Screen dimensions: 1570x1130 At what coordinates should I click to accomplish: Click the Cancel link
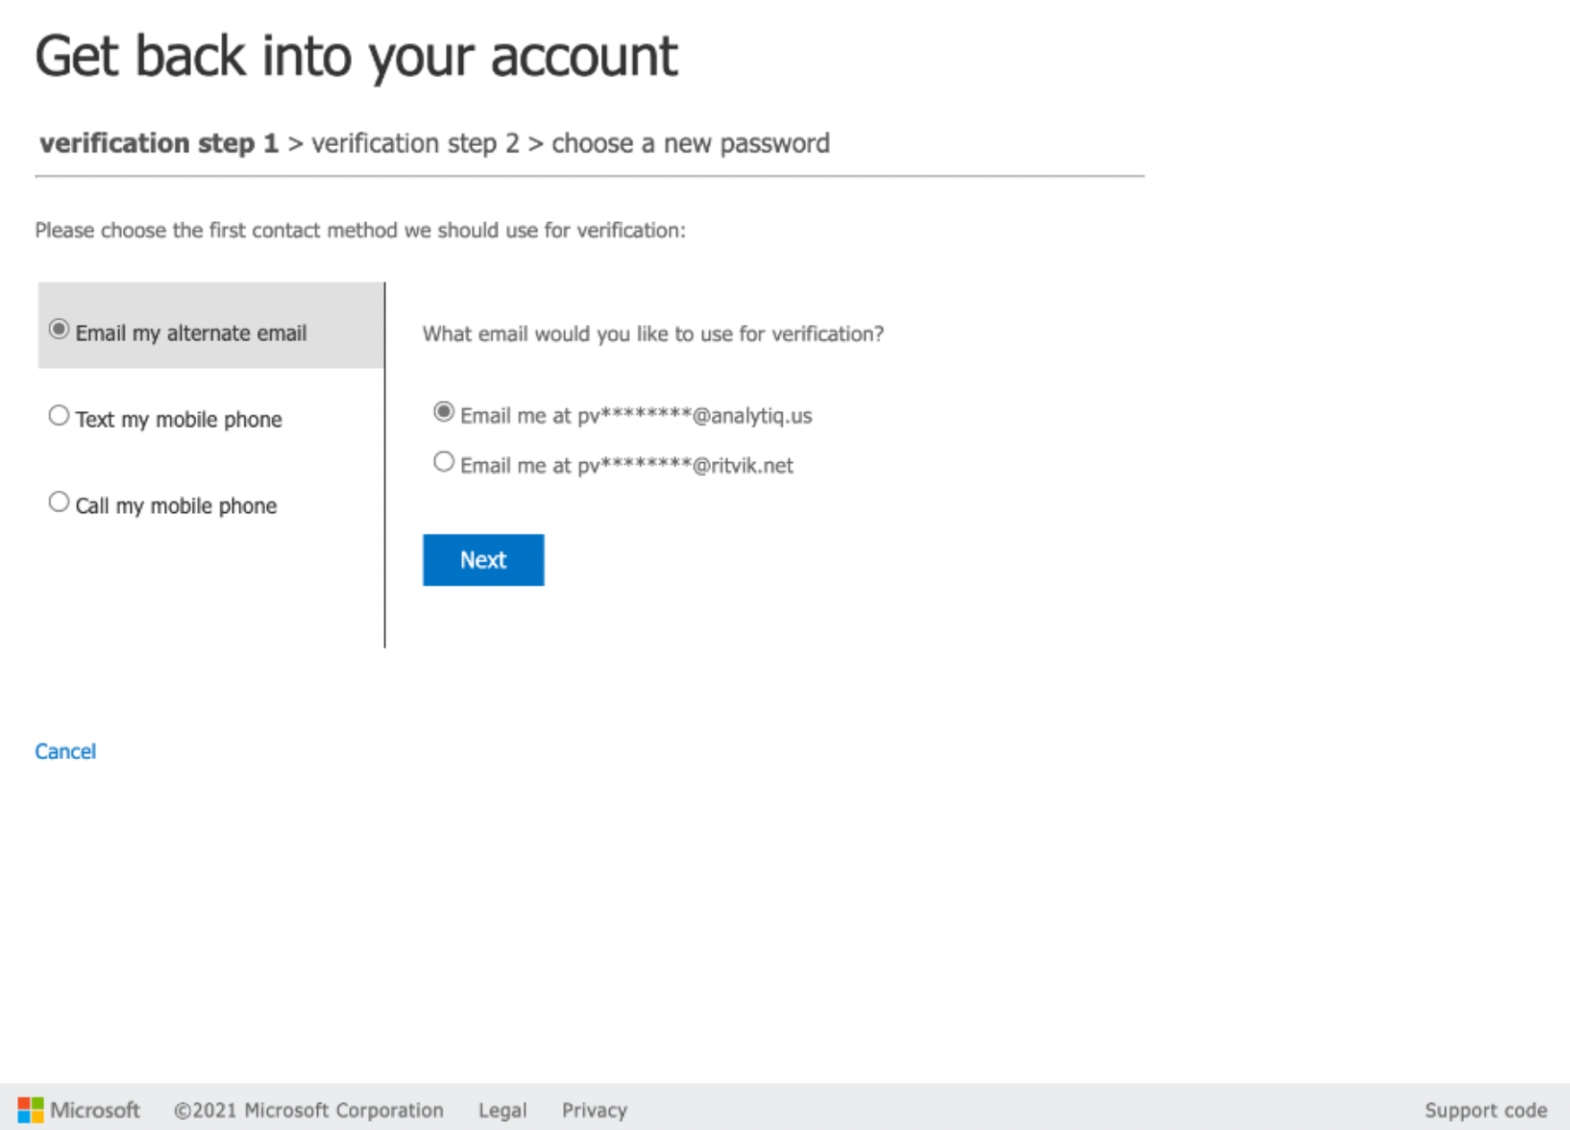65,751
